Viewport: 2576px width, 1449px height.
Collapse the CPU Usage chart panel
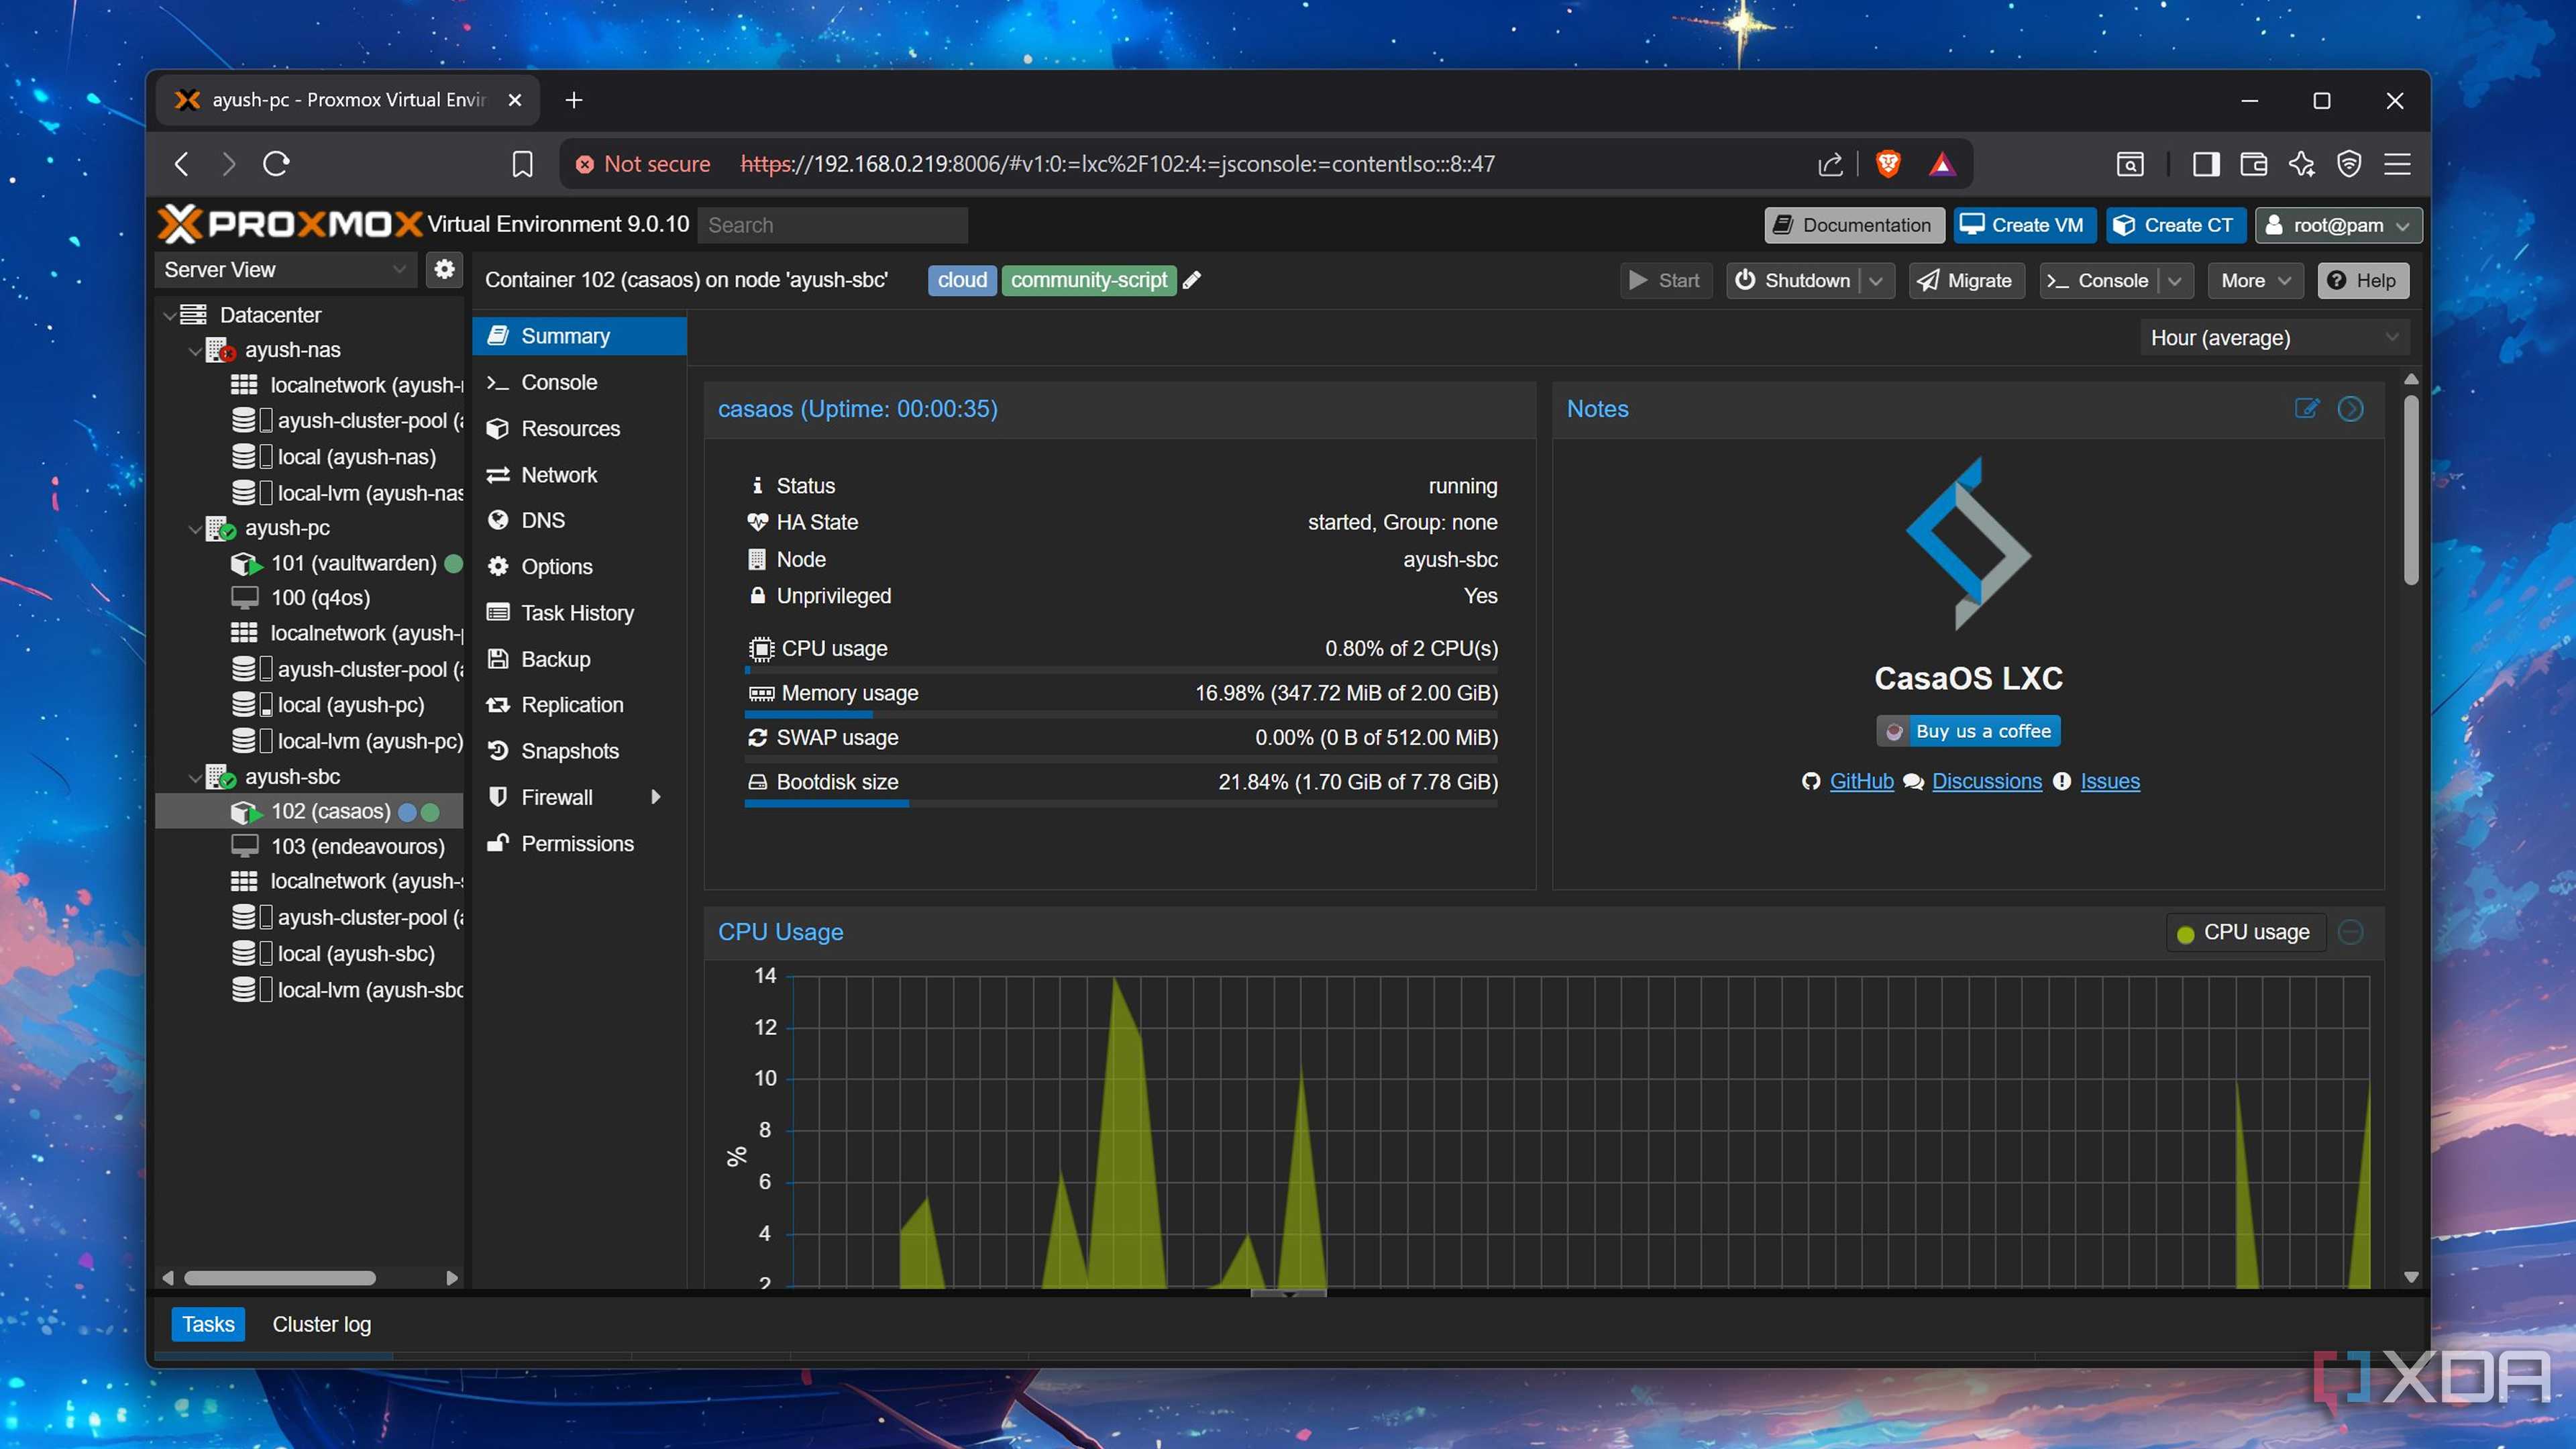point(2350,932)
